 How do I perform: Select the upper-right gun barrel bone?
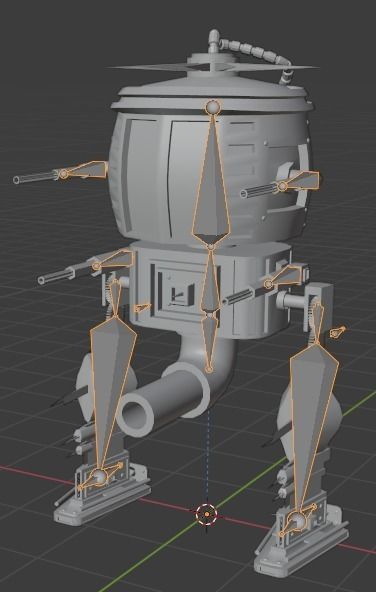tap(300, 180)
